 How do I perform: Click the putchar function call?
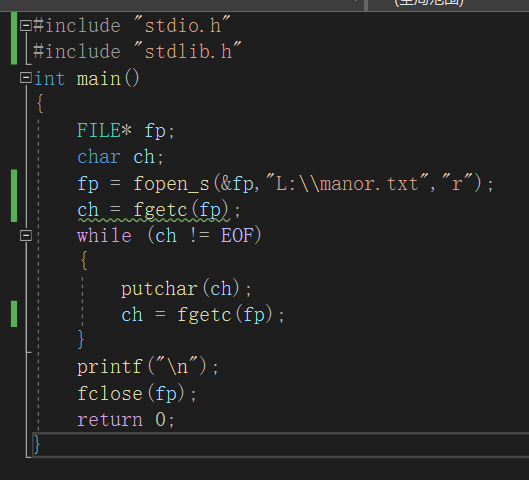point(159,289)
